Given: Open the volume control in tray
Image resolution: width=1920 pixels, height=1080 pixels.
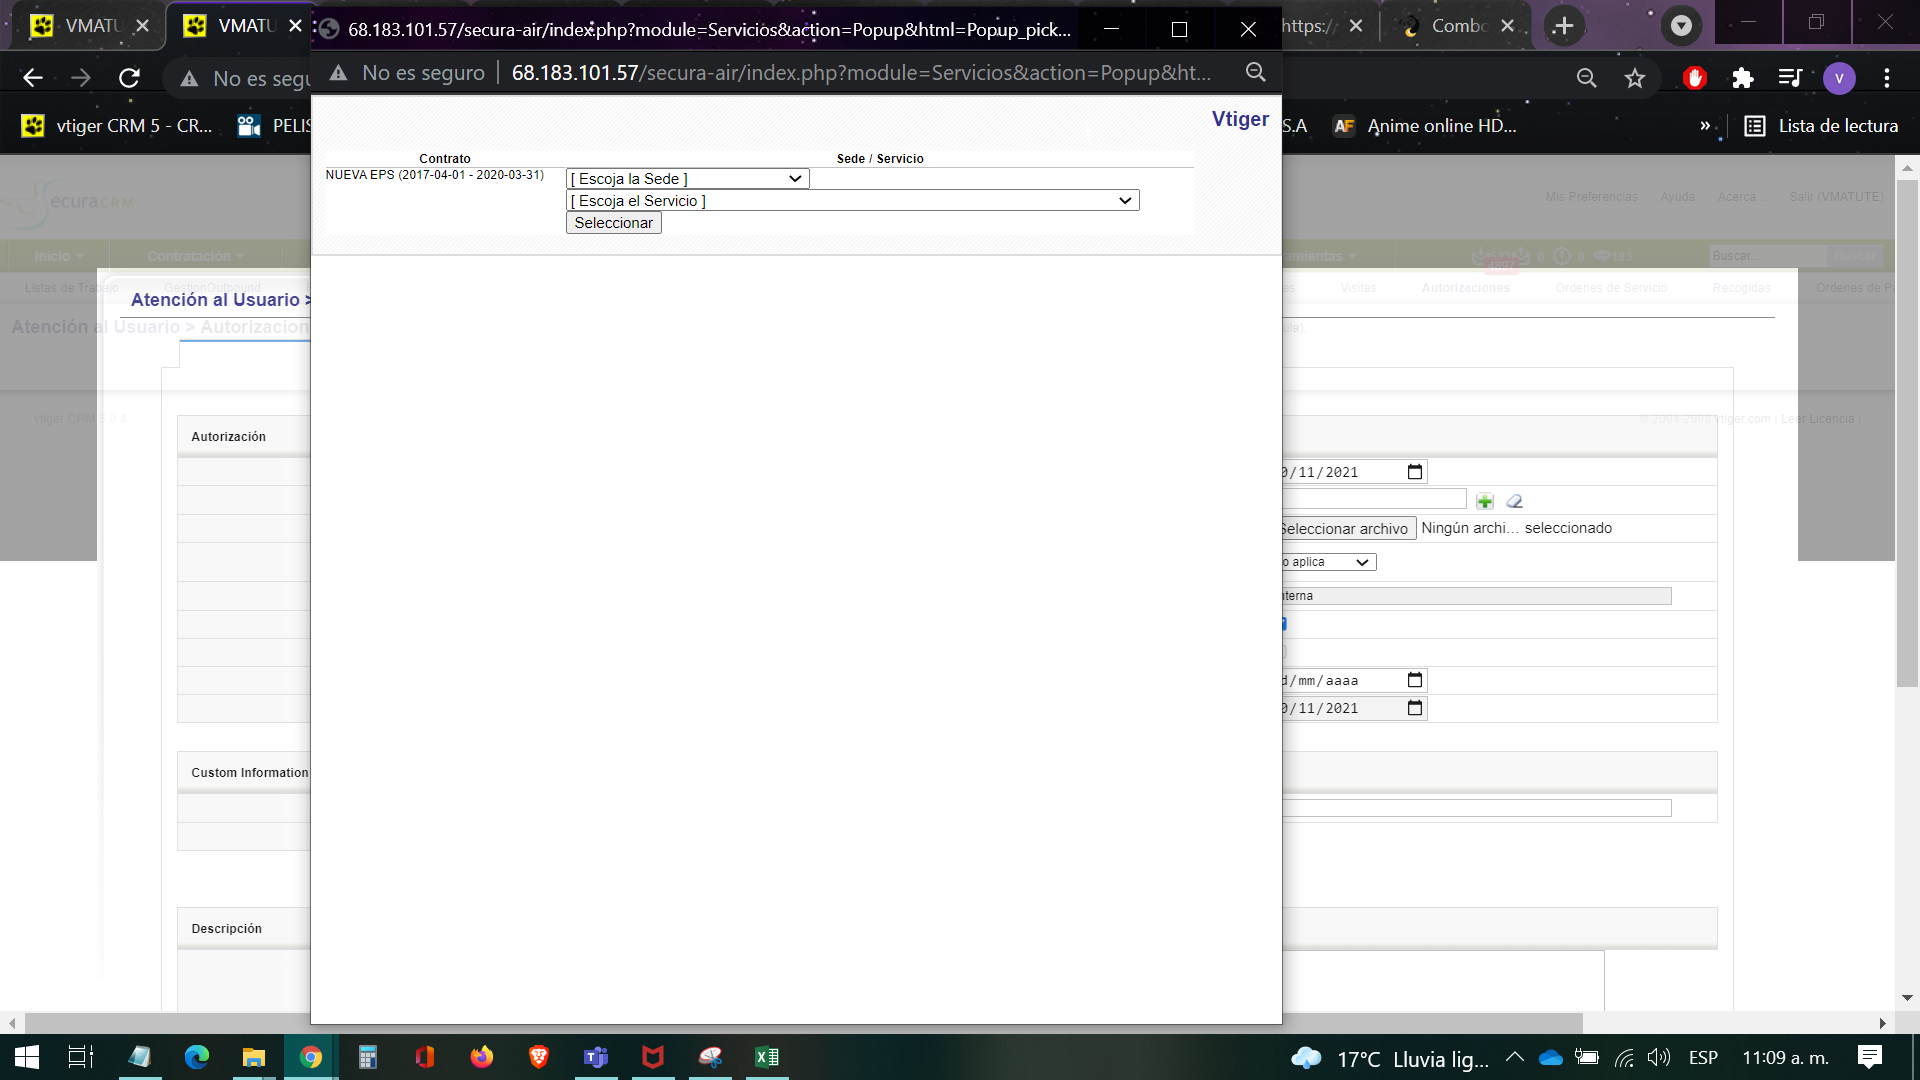Looking at the screenshot, I should tap(1659, 1057).
